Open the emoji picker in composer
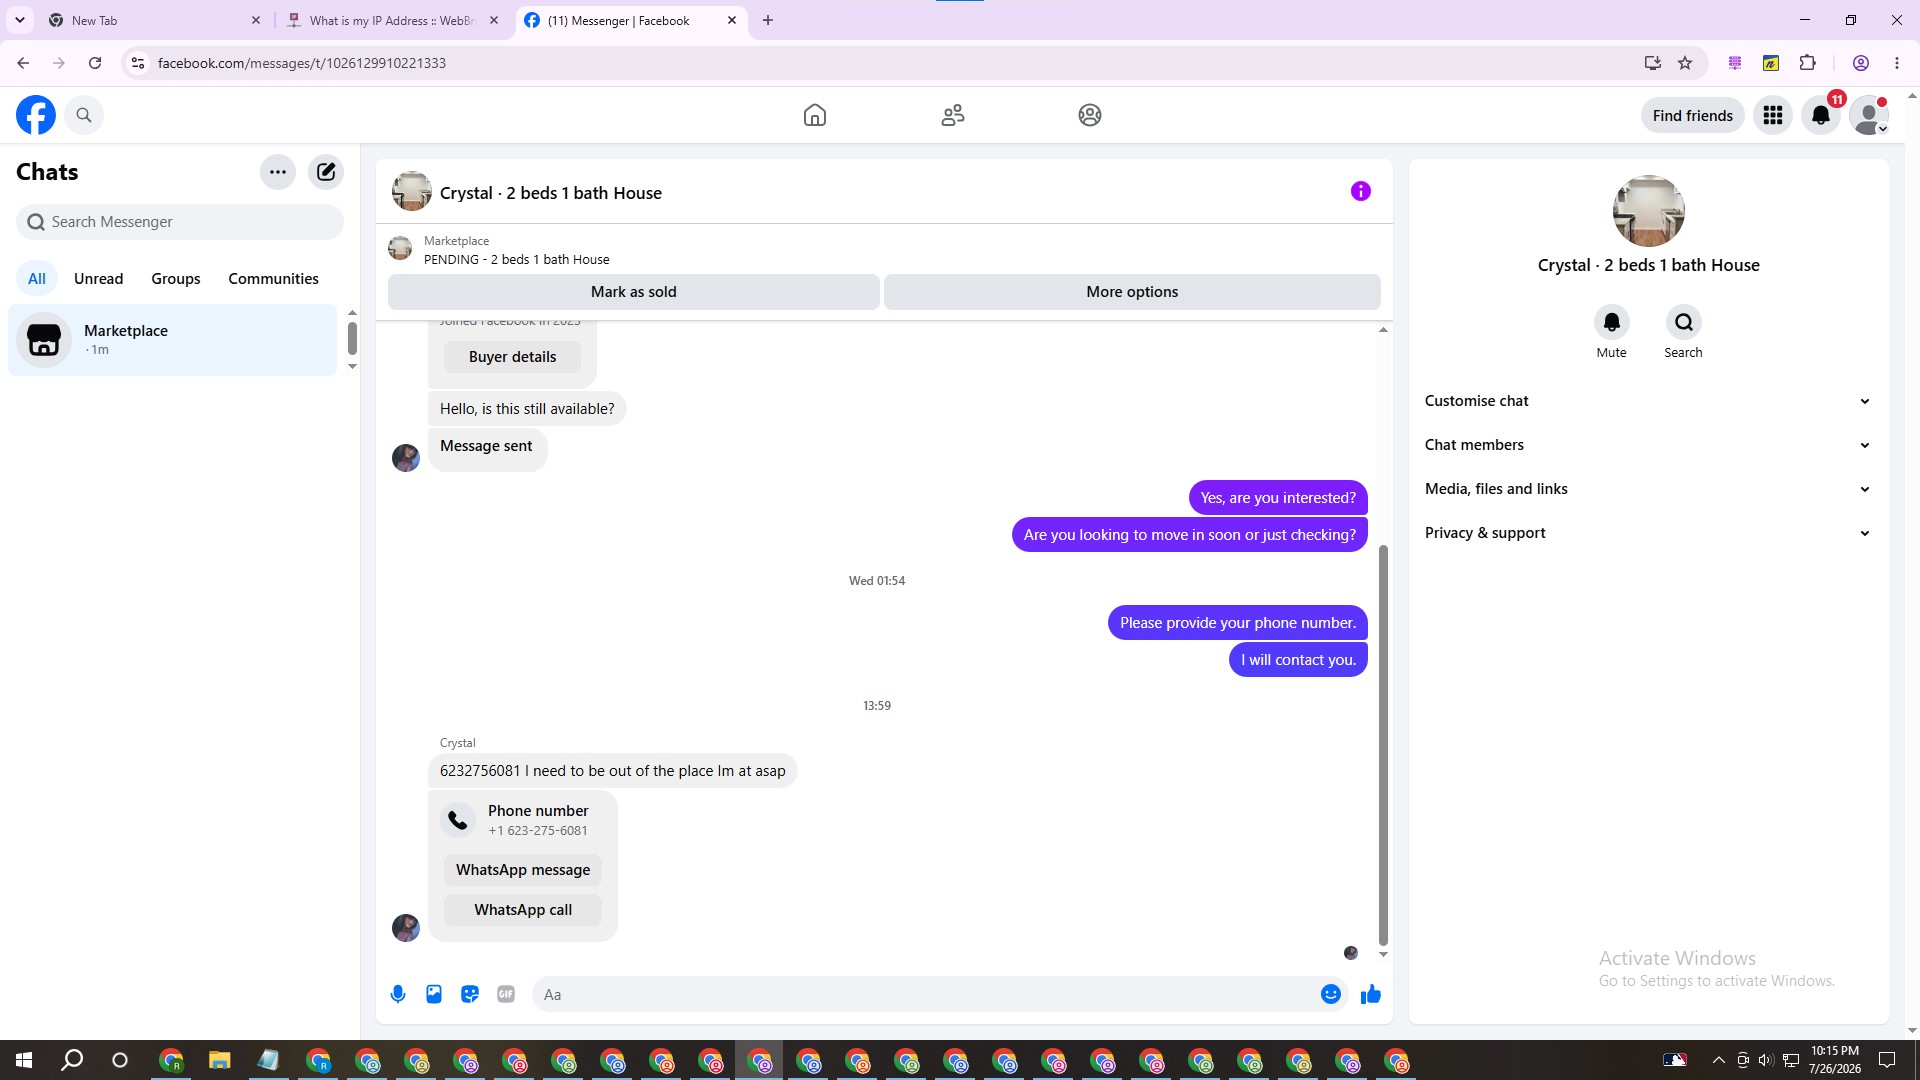Screen dimensions: 1920x1080 pos(1331,994)
